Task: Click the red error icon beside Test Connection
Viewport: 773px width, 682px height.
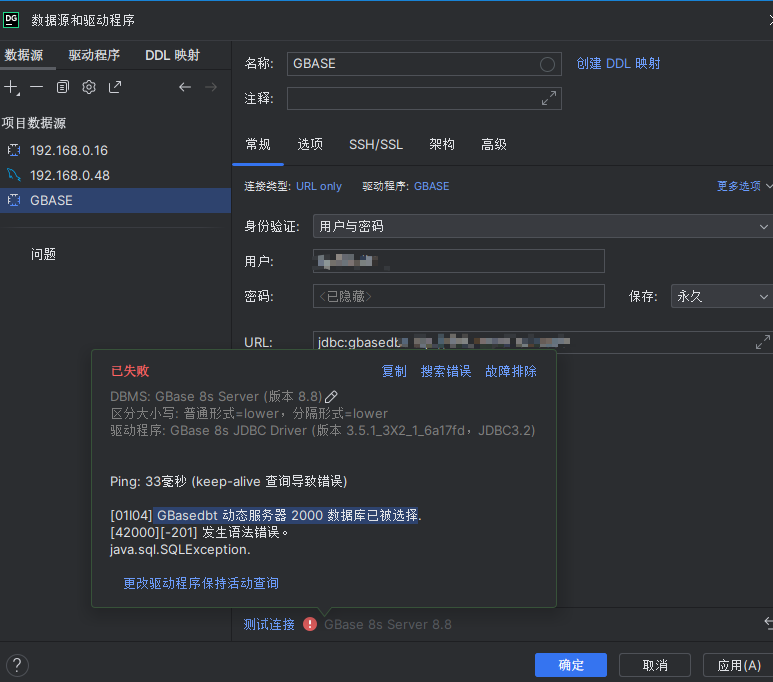Action: pos(310,624)
